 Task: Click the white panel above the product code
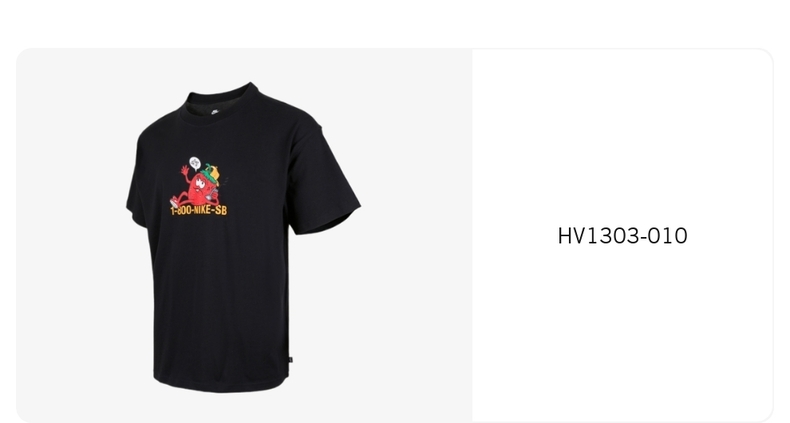(x=622, y=136)
